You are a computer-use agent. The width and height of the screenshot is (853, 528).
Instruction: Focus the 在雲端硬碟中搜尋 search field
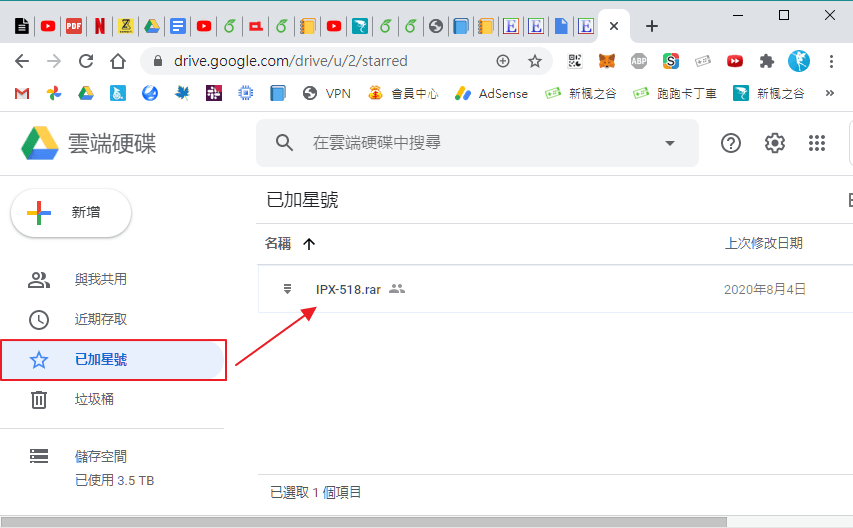coord(477,143)
